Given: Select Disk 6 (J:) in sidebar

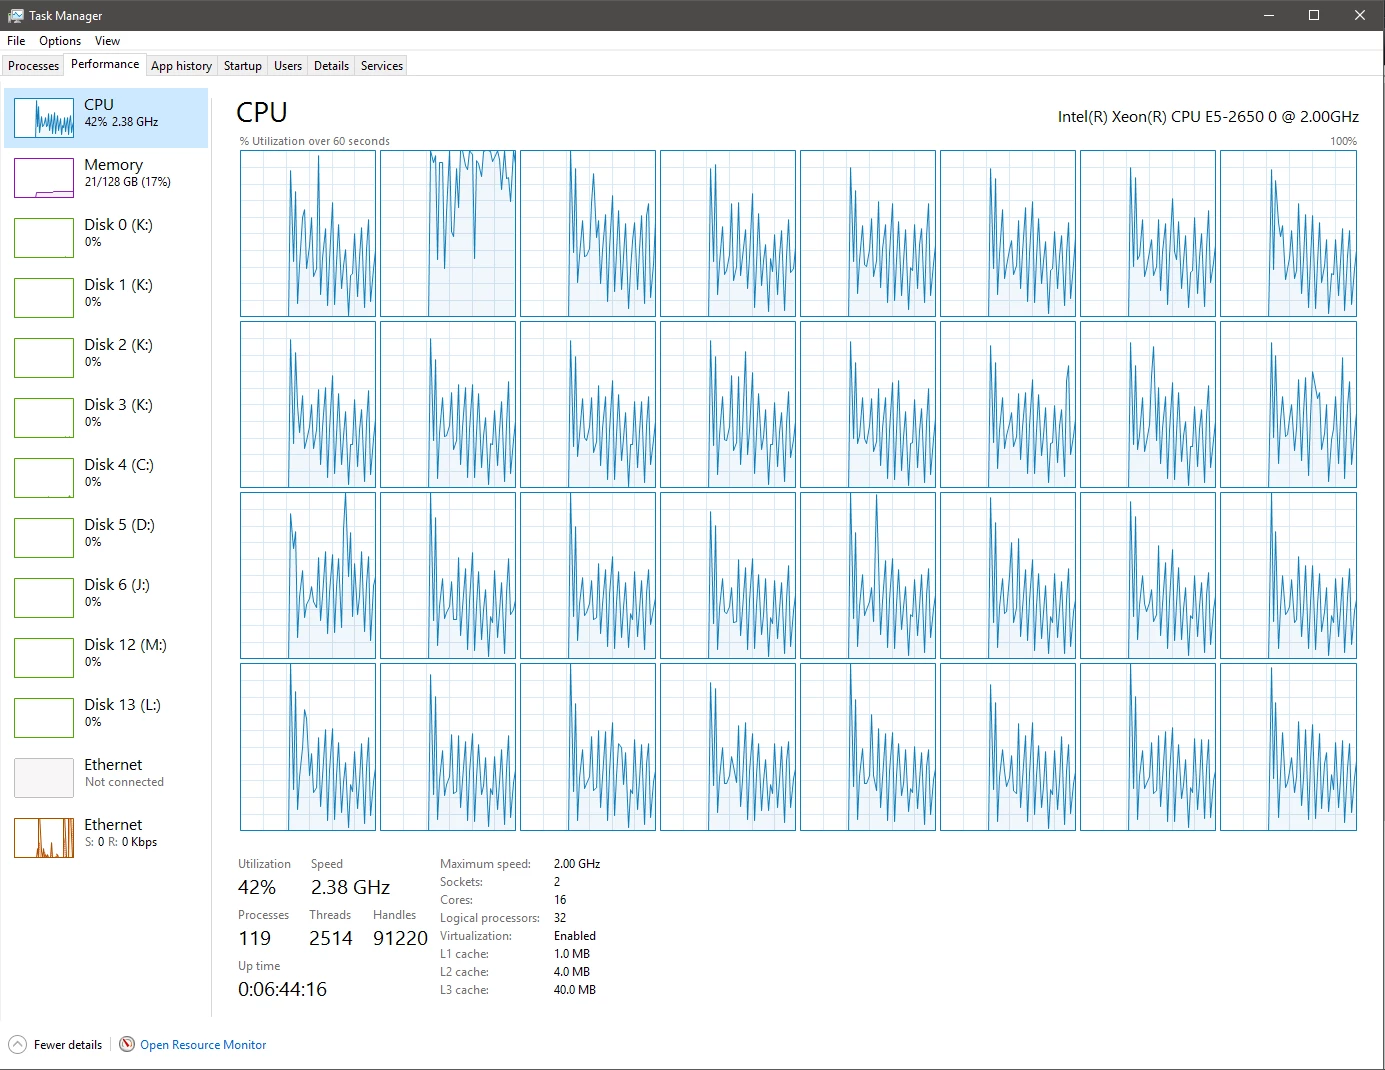Looking at the screenshot, I should pyautogui.click(x=106, y=598).
